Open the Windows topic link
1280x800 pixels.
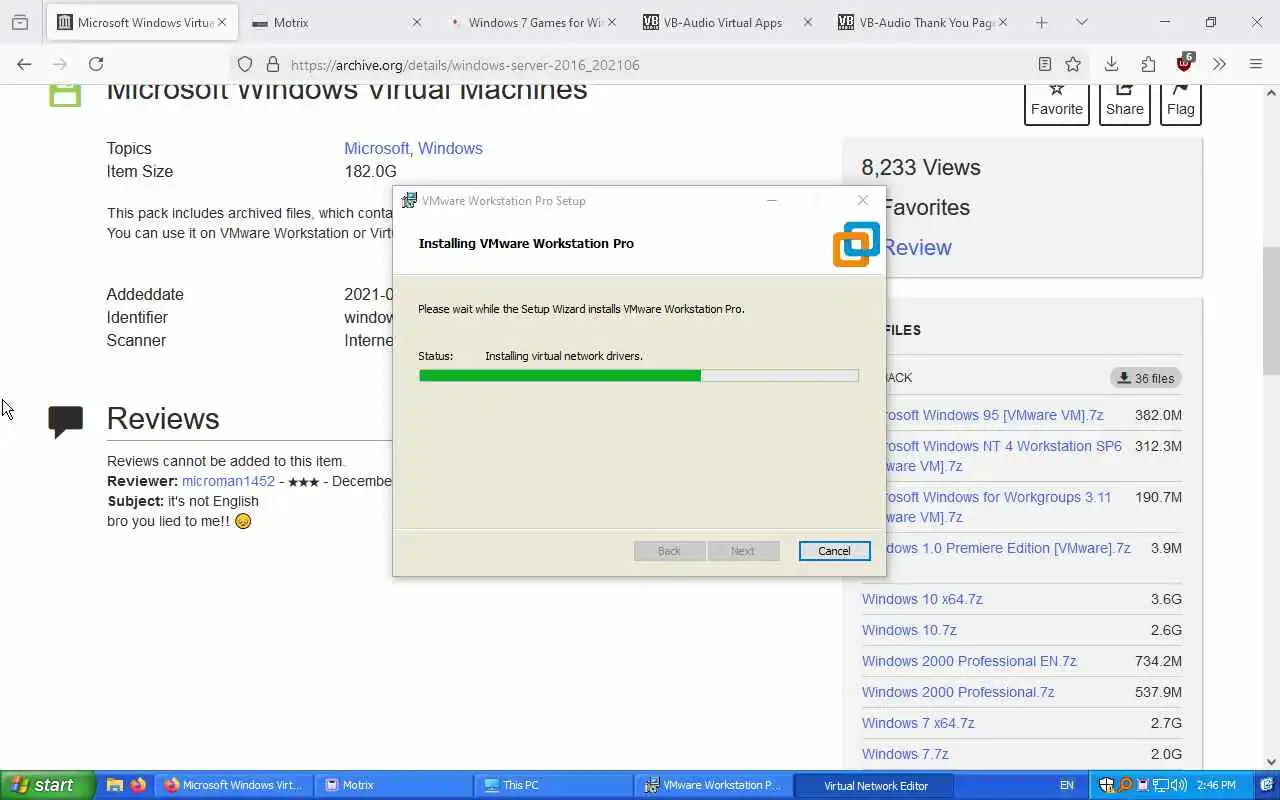(x=450, y=148)
